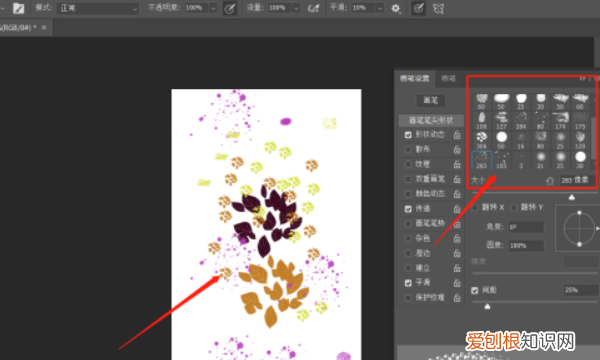Close the open document tab
The width and height of the screenshot is (600, 360).
[x=44, y=28]
